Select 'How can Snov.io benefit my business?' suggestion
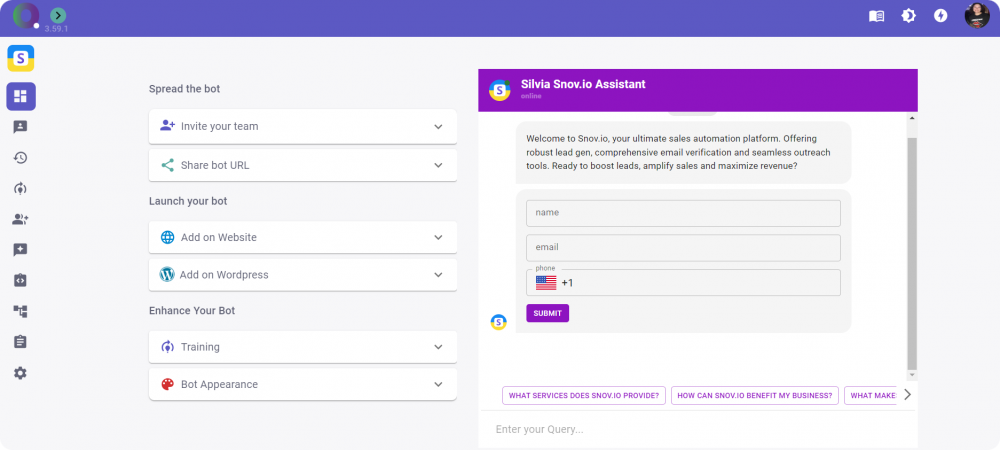 click(754, 395)
